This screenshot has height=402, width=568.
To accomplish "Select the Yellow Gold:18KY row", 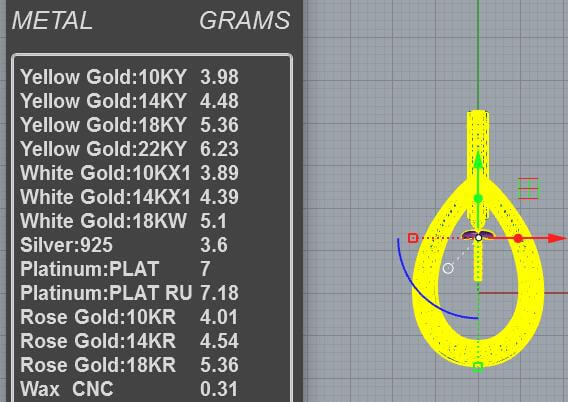I will coord(129,125).
